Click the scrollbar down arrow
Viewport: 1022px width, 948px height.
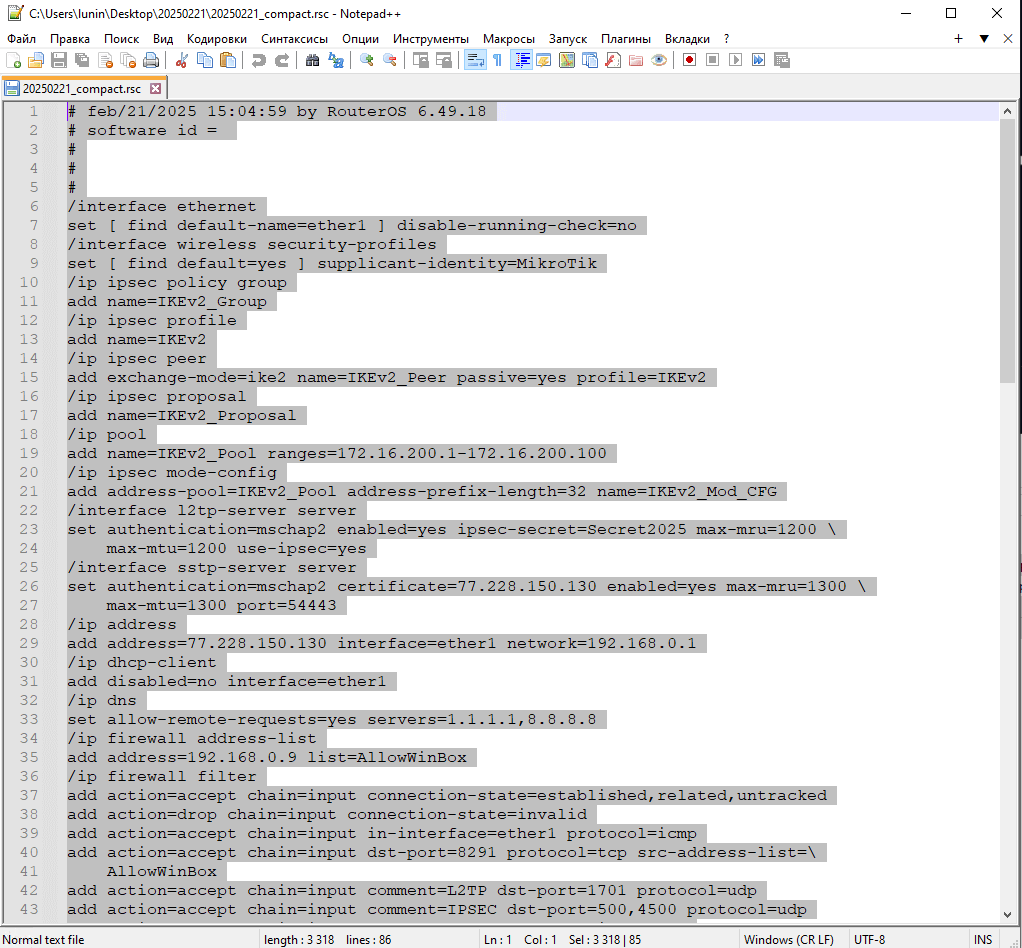[1008, 914]
